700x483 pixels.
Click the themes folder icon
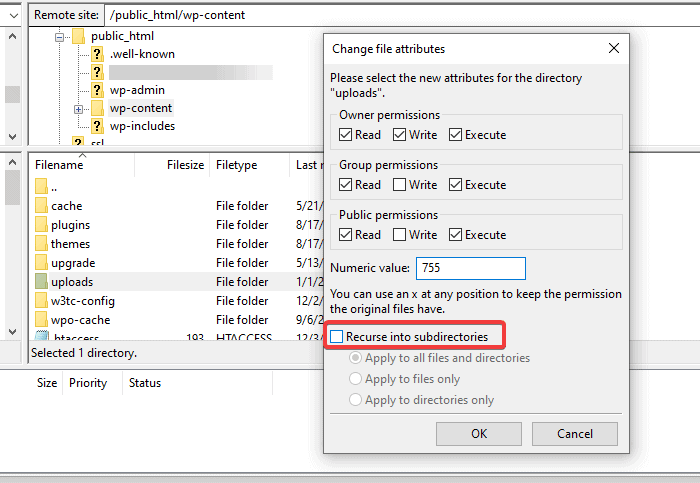point(41,244)
